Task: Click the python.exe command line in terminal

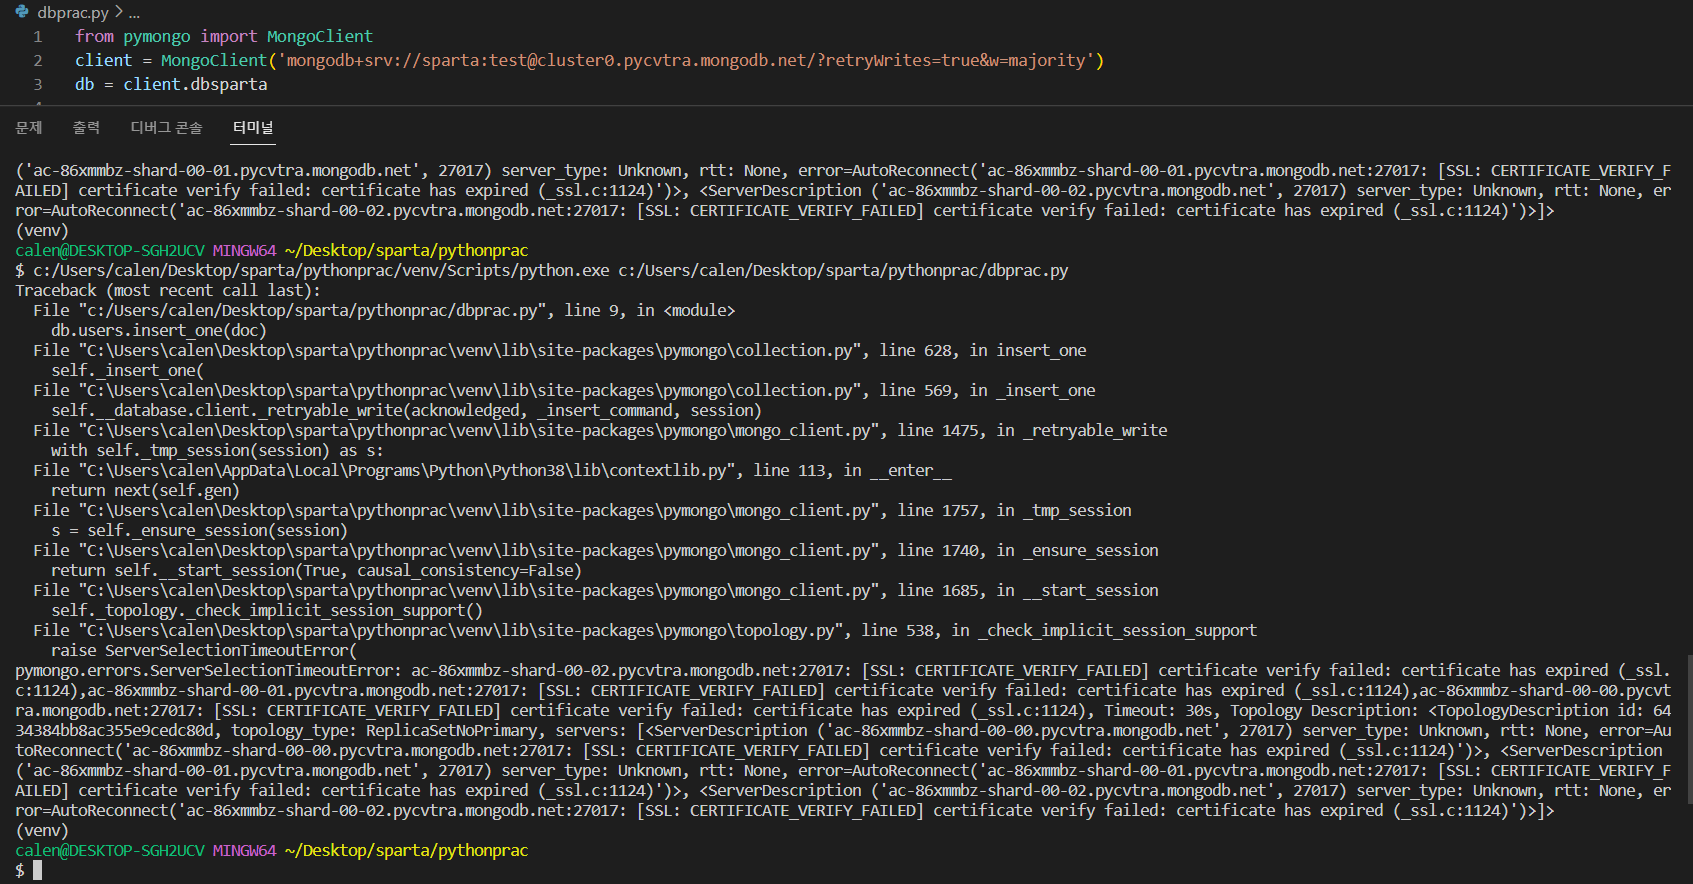Action: pos(541,271)
